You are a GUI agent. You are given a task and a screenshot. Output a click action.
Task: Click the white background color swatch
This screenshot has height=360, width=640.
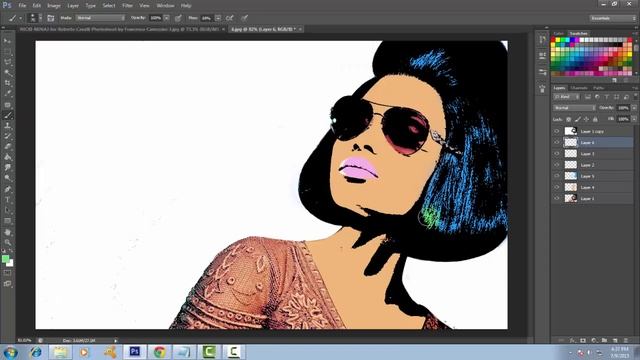10,264
